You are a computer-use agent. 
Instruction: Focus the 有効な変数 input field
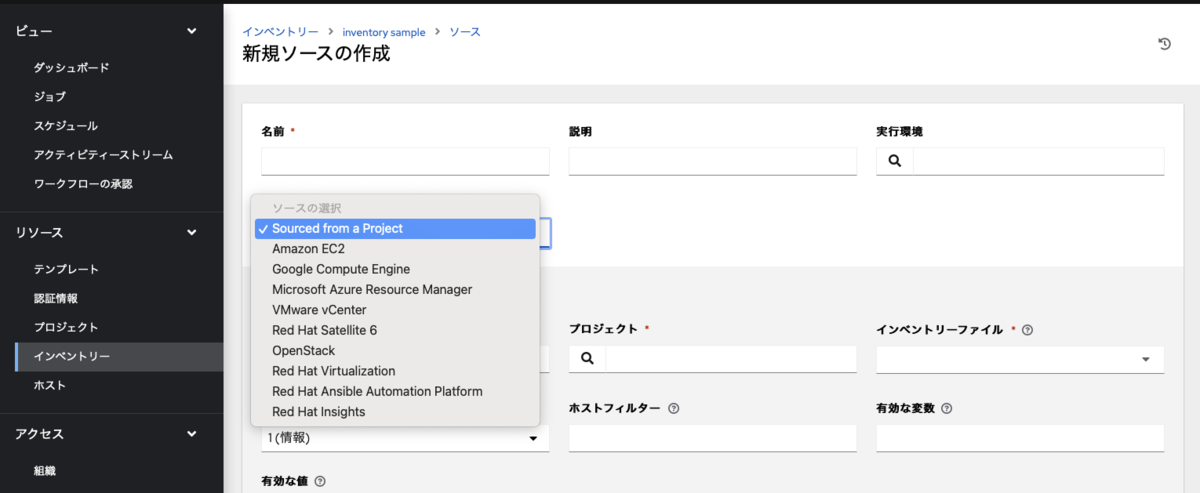(1020, 438)
